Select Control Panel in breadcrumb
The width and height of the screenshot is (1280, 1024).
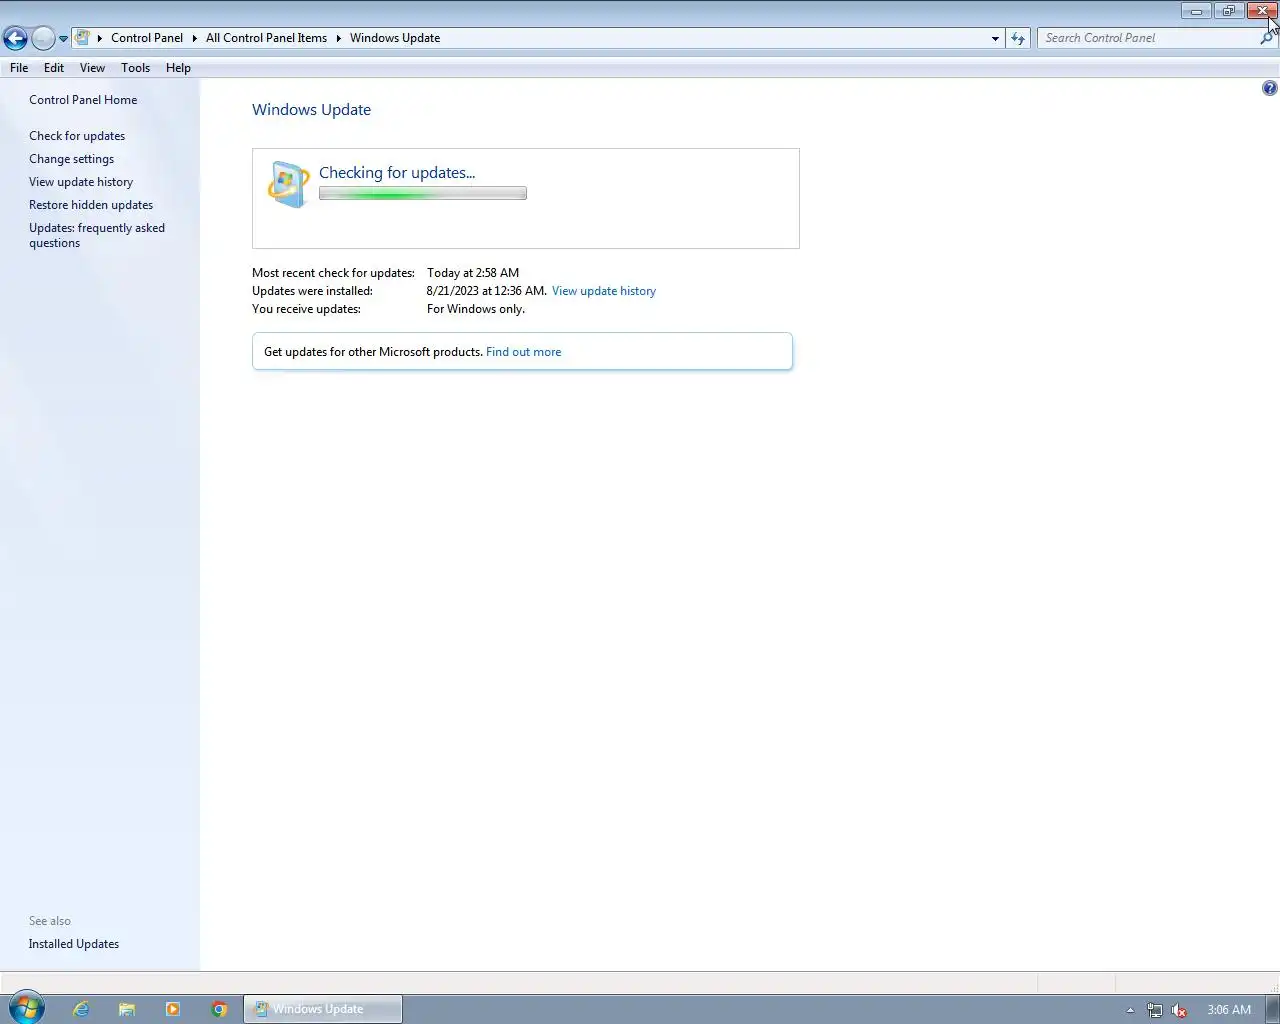tap(147, 38)
